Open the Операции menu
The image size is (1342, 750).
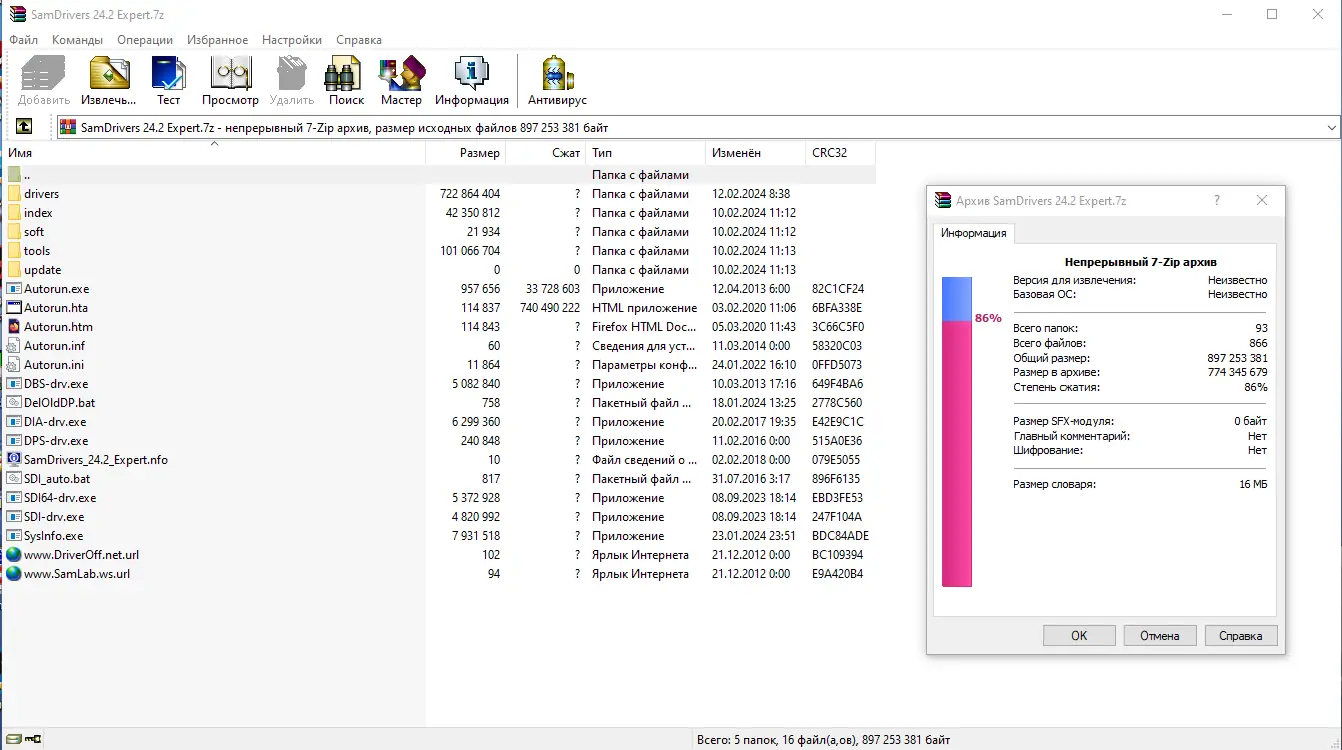tap(145, 40)
